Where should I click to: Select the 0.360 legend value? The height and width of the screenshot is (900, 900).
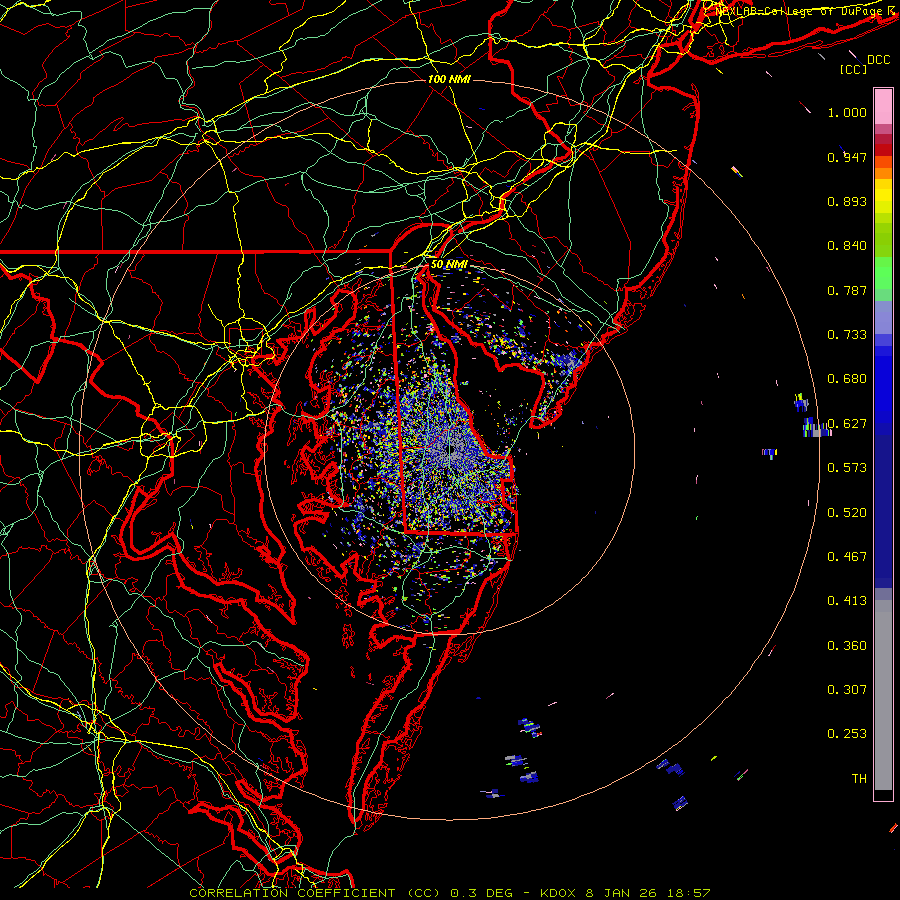(x=847, y=646)
